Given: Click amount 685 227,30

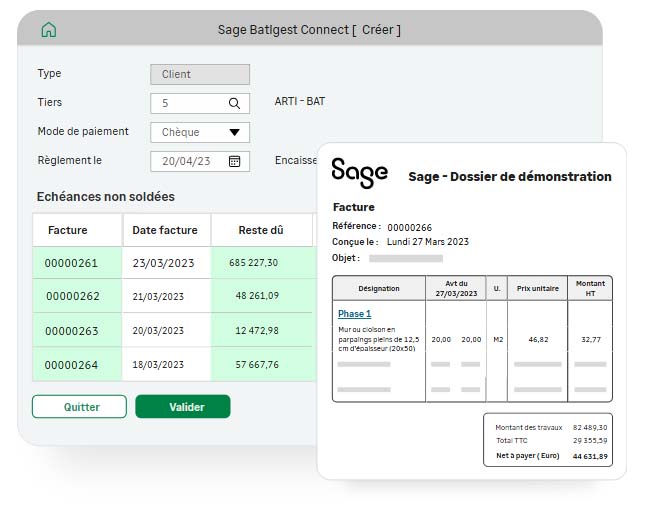Looking at the screenshot, I should tap(254, 263).
